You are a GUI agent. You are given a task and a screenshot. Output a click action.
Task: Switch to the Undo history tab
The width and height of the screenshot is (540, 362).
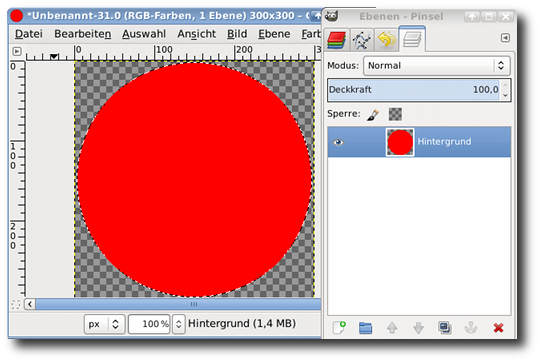(x=386, y=39)
